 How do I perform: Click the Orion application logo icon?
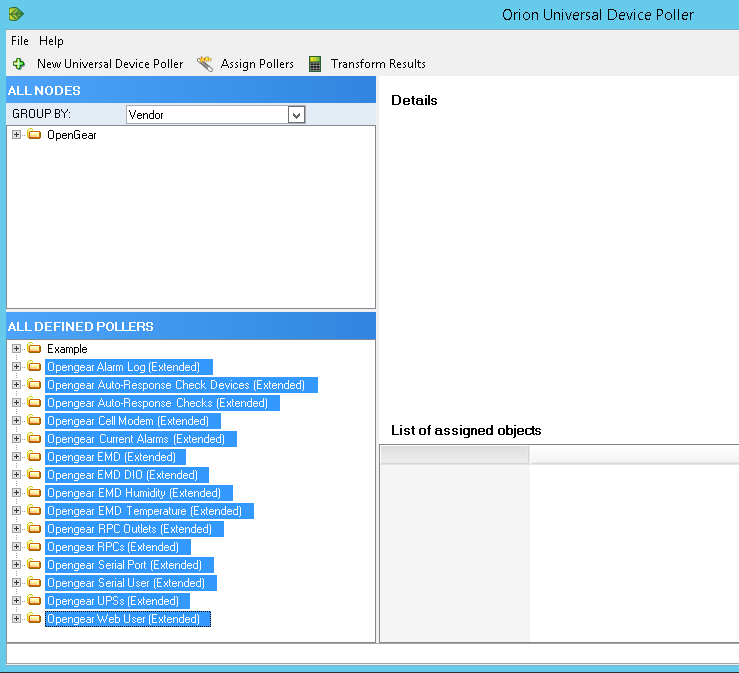pyautogui.click(x=16, y=14)
